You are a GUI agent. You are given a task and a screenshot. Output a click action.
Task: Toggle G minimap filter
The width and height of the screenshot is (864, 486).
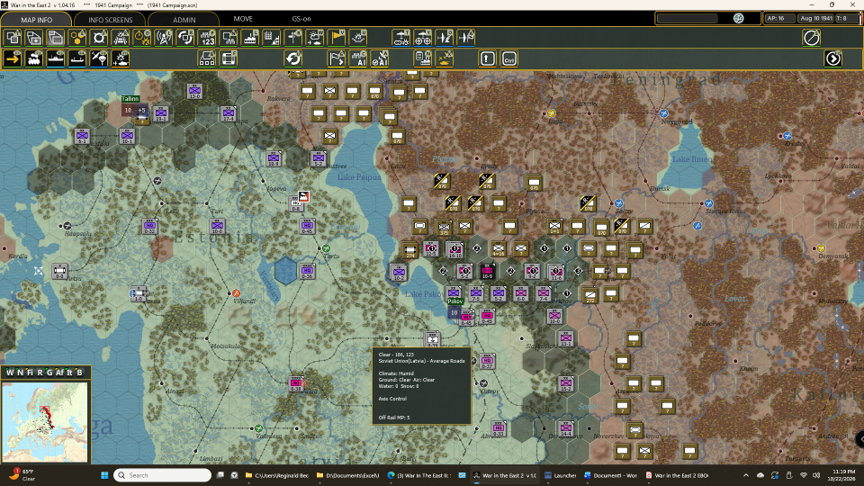pos(49,372)
